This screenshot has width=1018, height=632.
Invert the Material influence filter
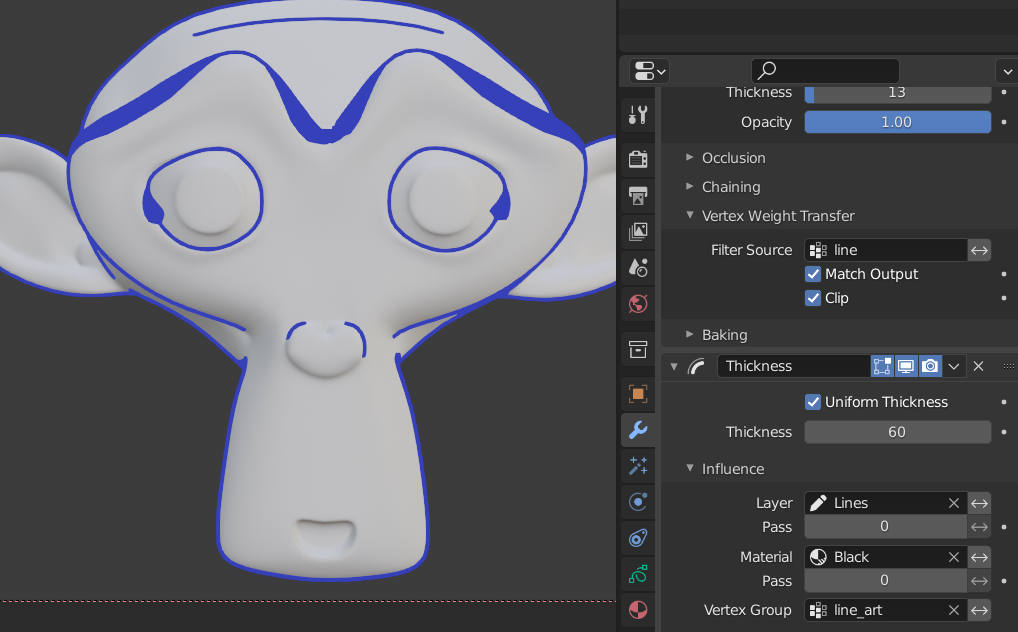[x=979, y=557]
